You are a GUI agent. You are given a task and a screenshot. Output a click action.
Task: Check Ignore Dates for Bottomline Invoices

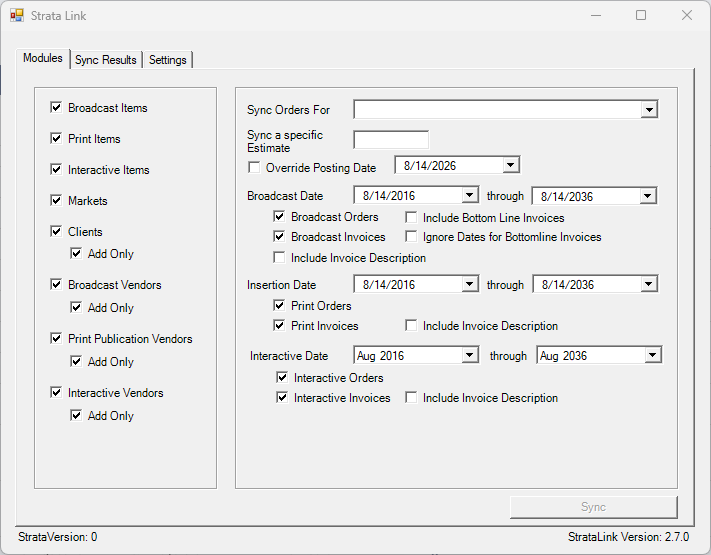click(x=411, y=237)
